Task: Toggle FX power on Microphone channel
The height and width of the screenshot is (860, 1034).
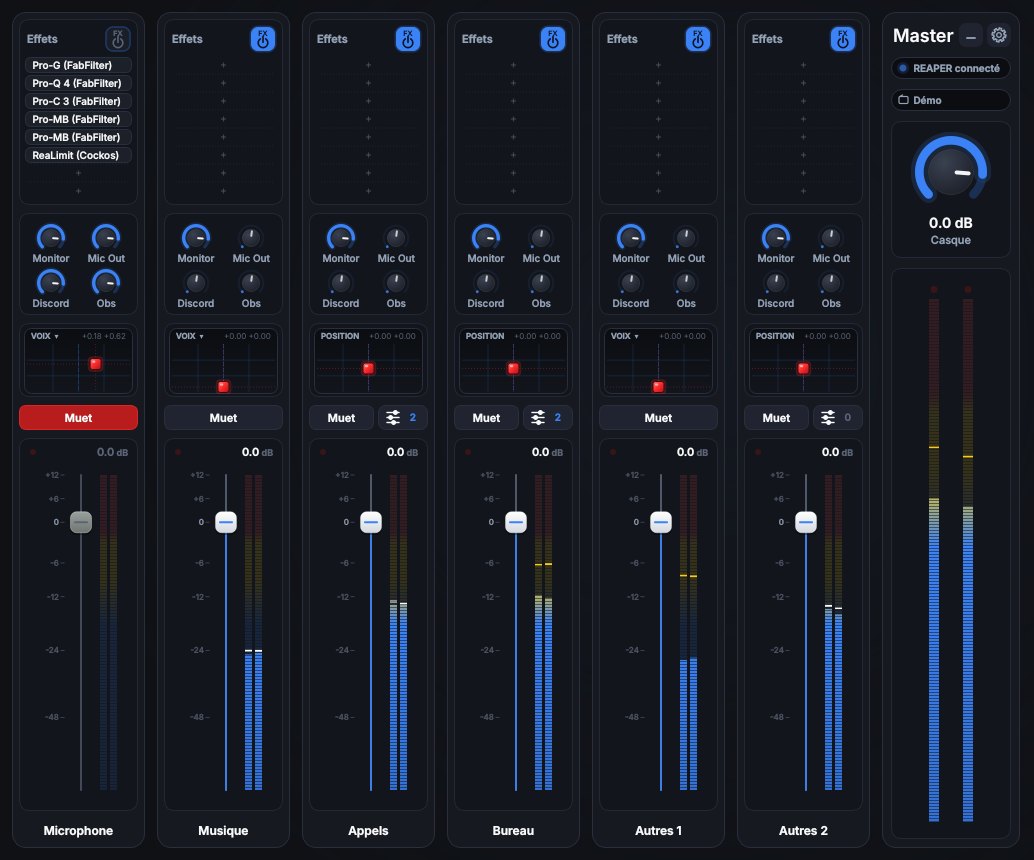Action: pyautogui.click(x=117, y=39)
